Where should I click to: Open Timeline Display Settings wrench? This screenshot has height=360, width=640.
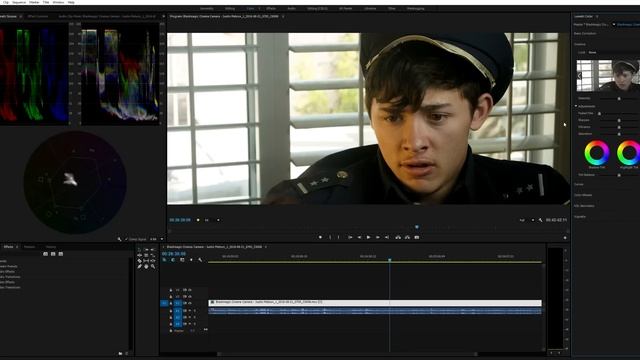200,260
